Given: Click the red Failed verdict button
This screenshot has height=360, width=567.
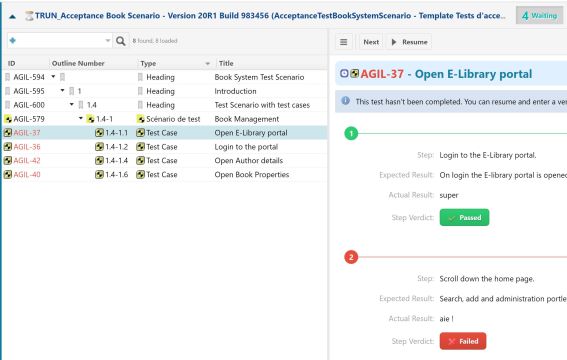Looking at the screenshot, I should pyautogui.click(x=463, y=341).
